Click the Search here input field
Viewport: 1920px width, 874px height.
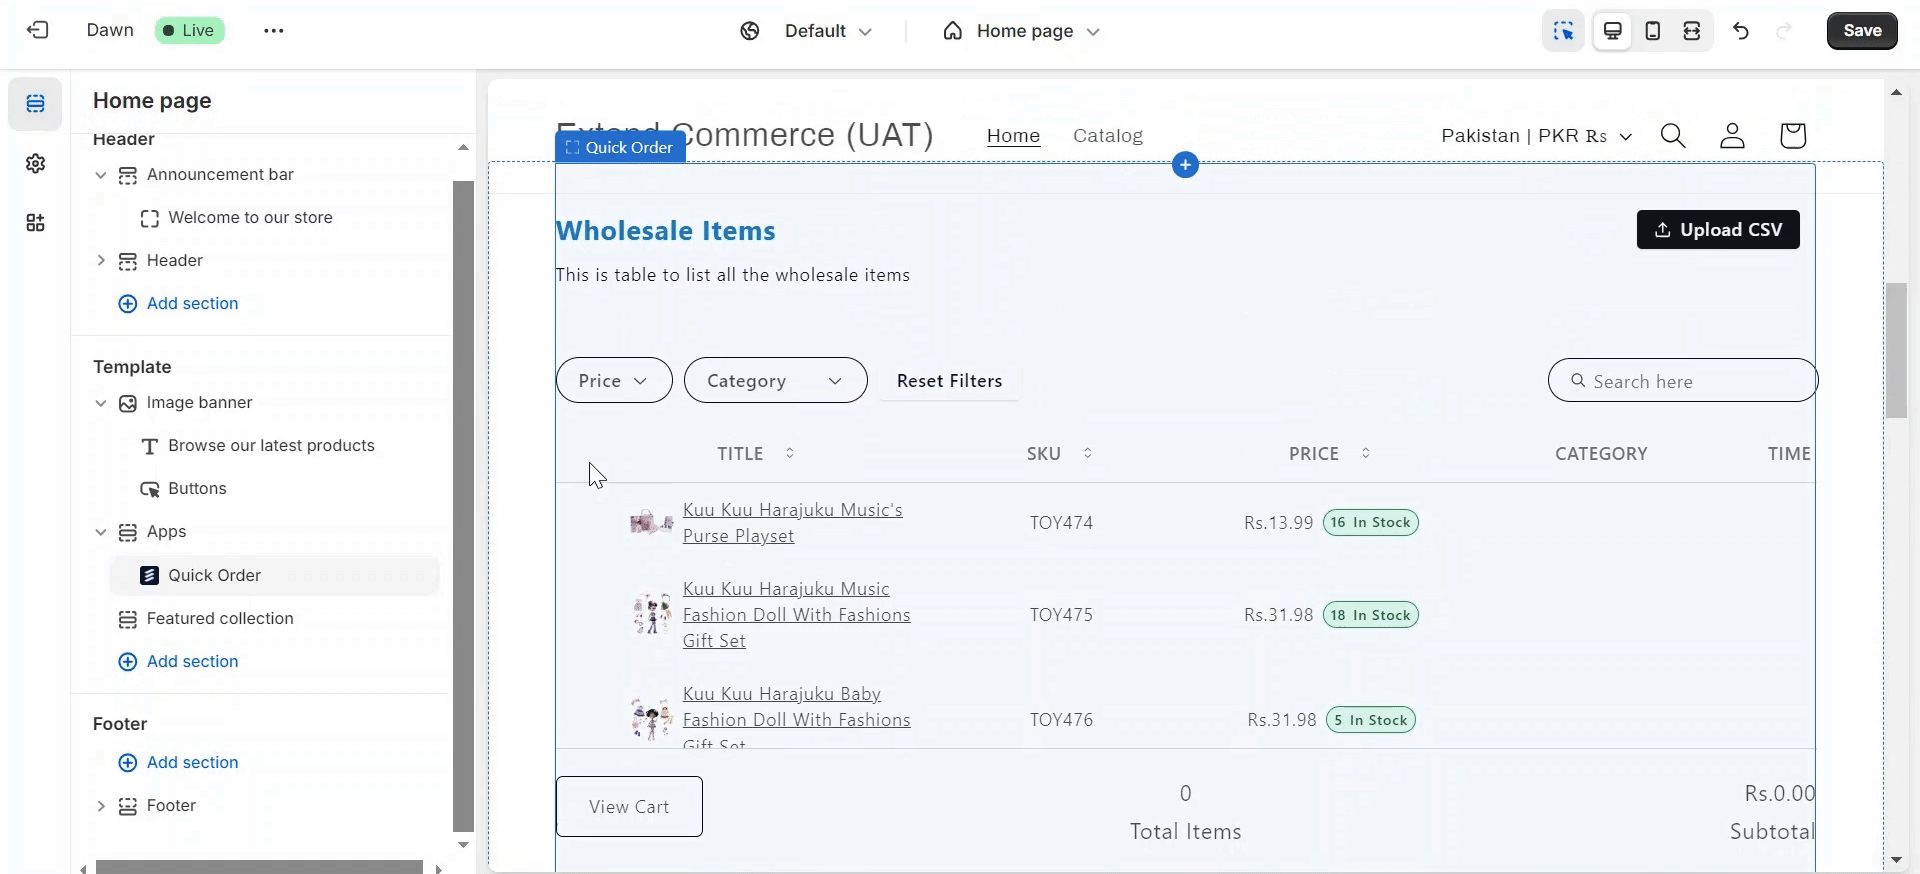coord(1683,381)
